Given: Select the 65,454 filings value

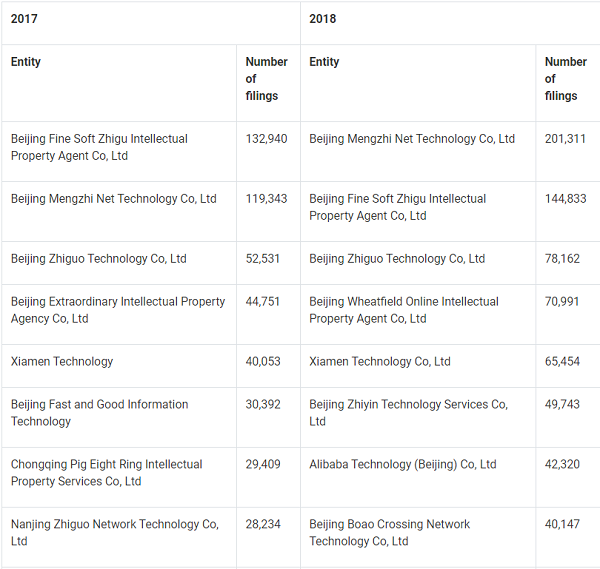Looking at the screenshot, I should [562, 362].
